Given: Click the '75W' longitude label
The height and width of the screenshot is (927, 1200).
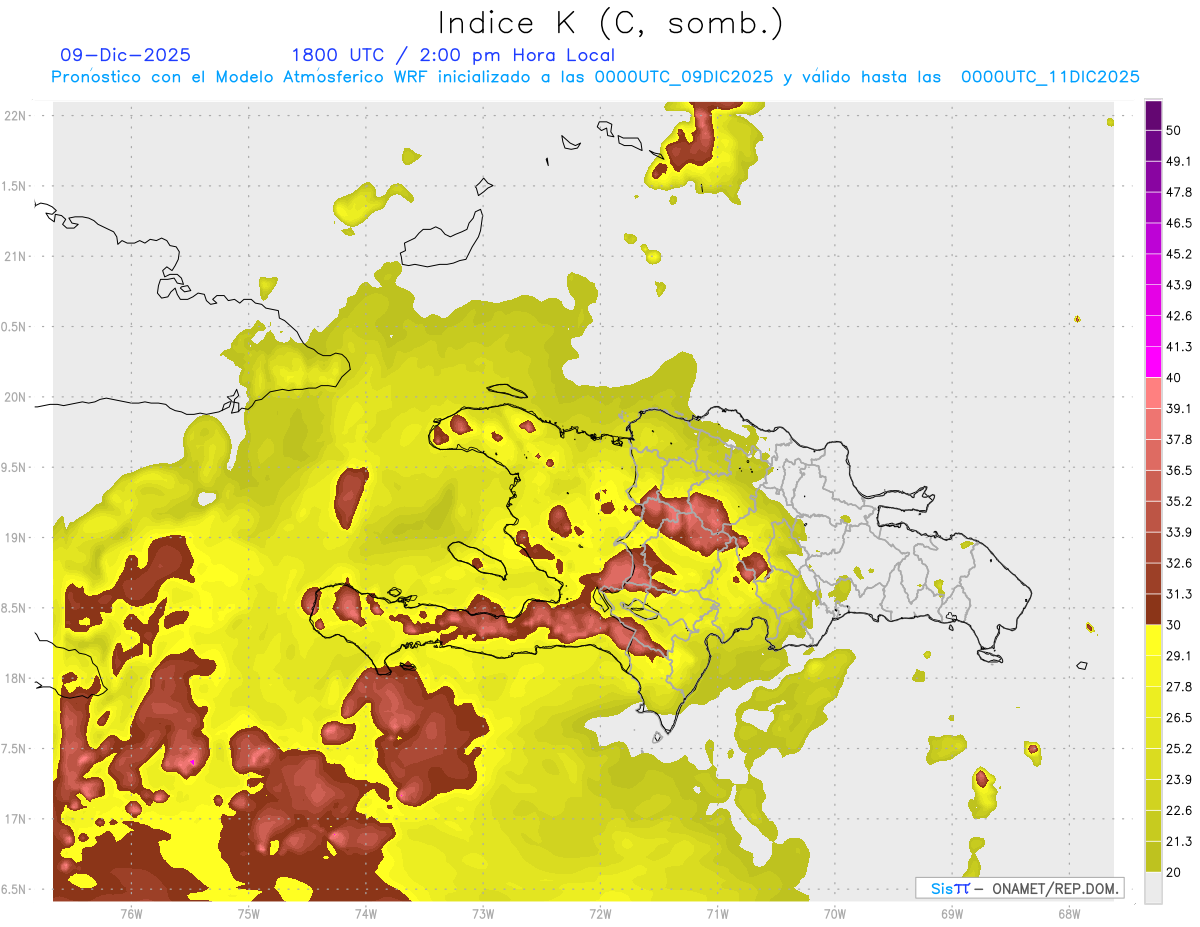Looking at the screenshot, I should coord(248,913).
